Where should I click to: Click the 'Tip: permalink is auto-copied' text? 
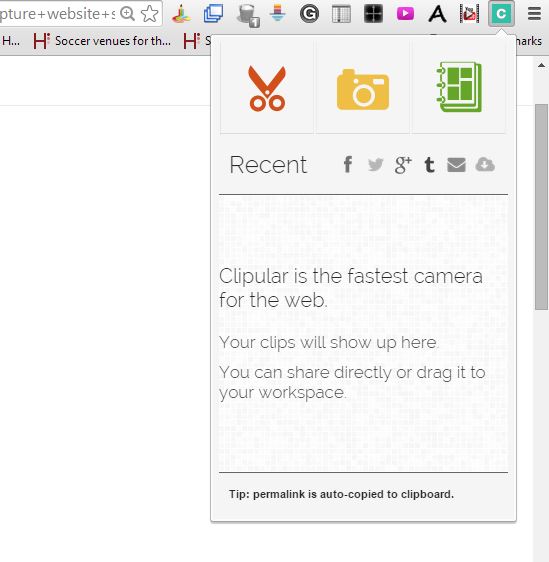342,494
